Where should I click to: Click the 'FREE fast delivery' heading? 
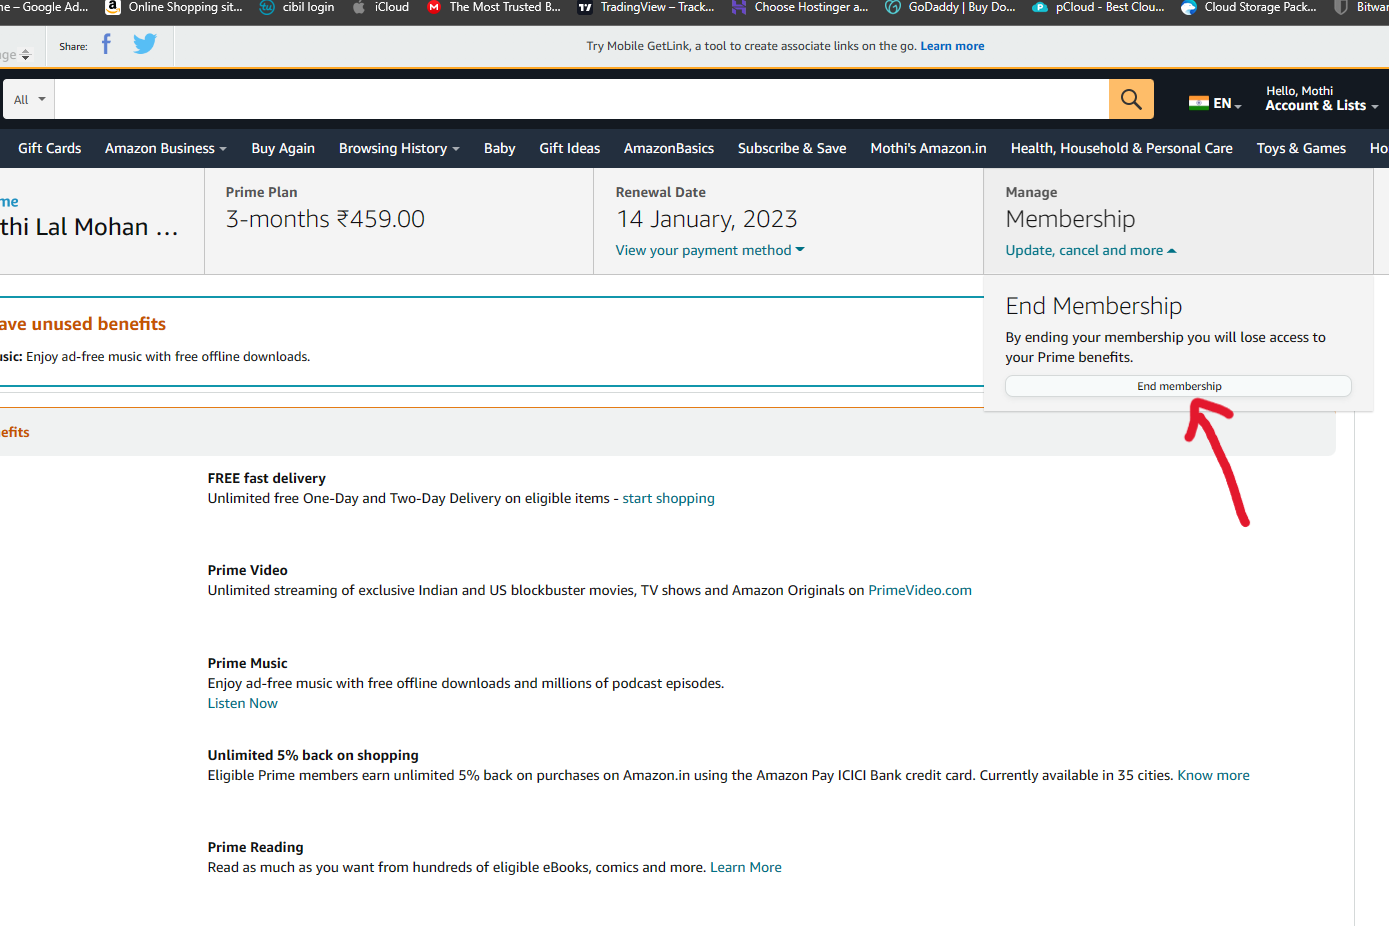pyautogui.click(x=267, y=478)
